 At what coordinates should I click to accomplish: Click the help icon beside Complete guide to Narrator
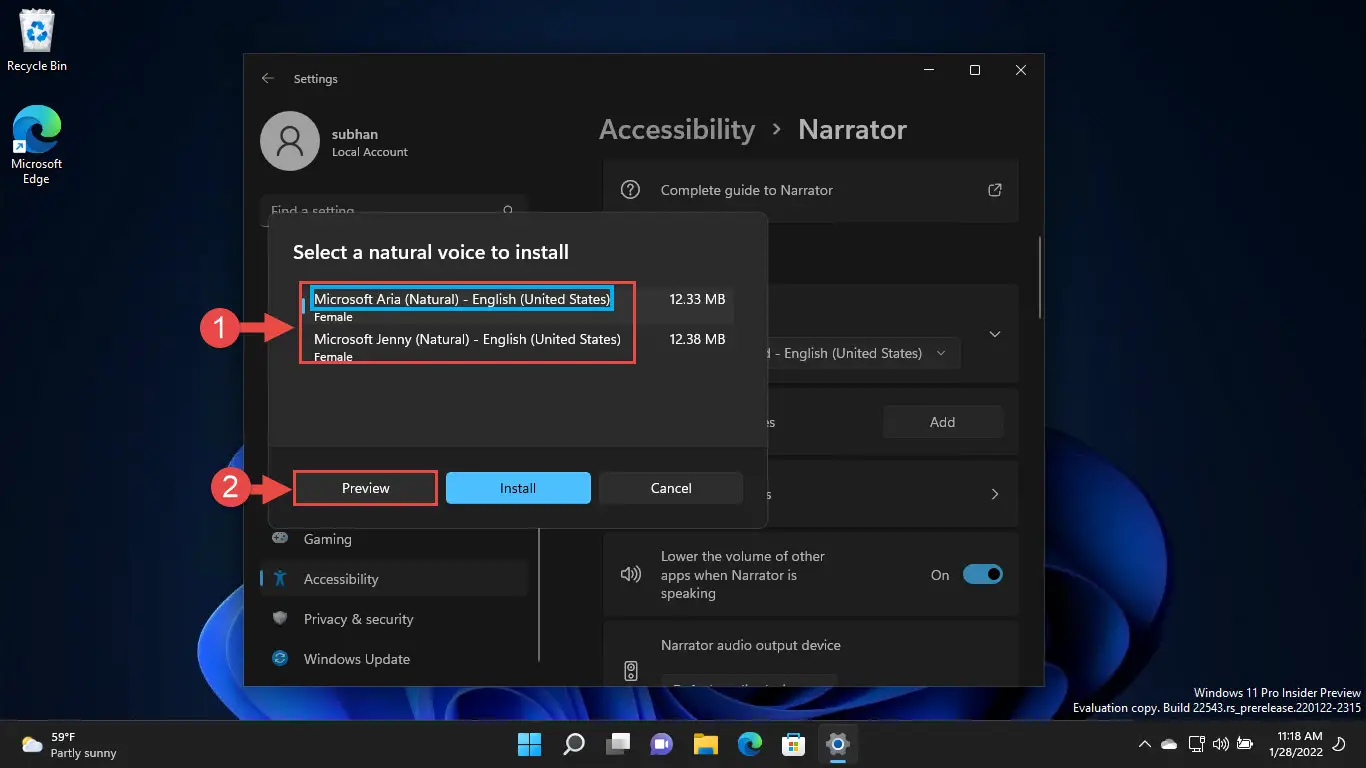(x=630, y=190)
